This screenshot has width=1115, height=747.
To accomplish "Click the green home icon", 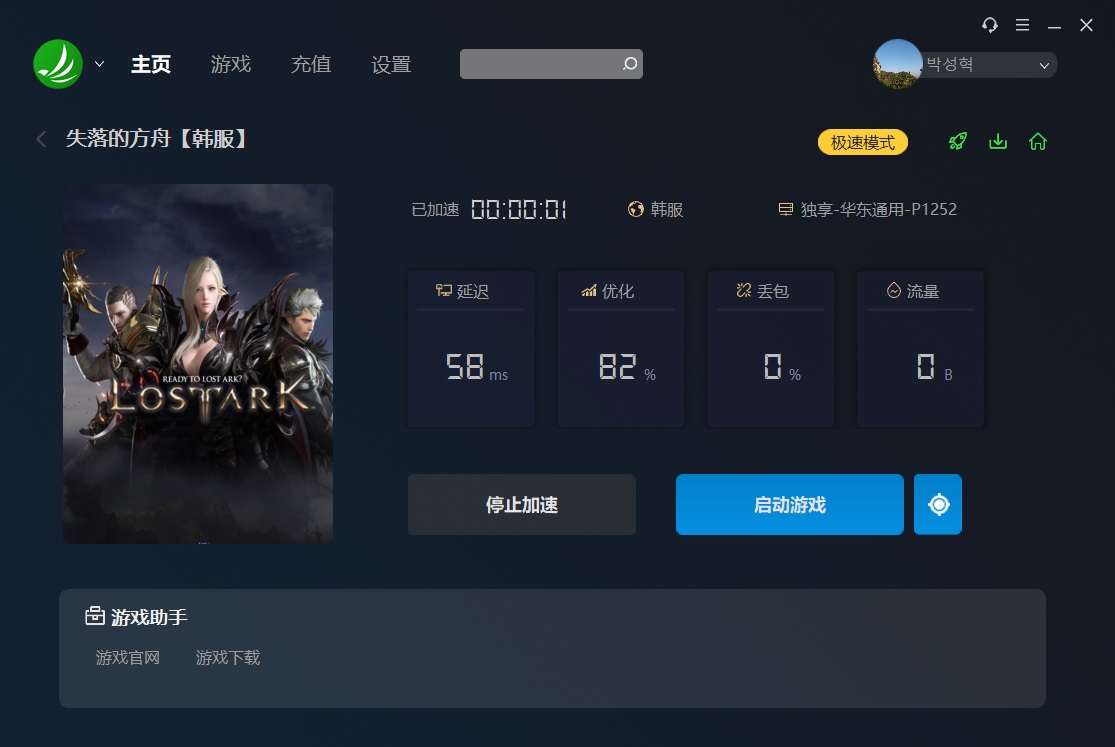I will 1037,141.
